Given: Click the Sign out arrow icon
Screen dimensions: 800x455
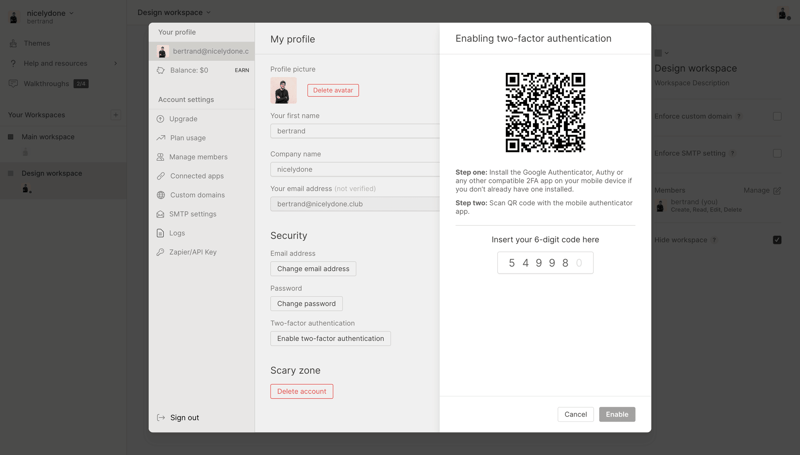Looking at the screenshot, I should pos(161,418).
